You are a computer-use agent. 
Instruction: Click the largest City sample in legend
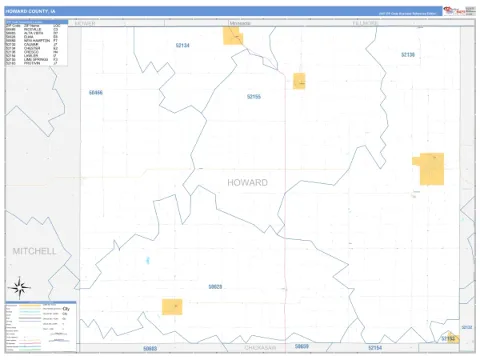(x=66, y=309)
